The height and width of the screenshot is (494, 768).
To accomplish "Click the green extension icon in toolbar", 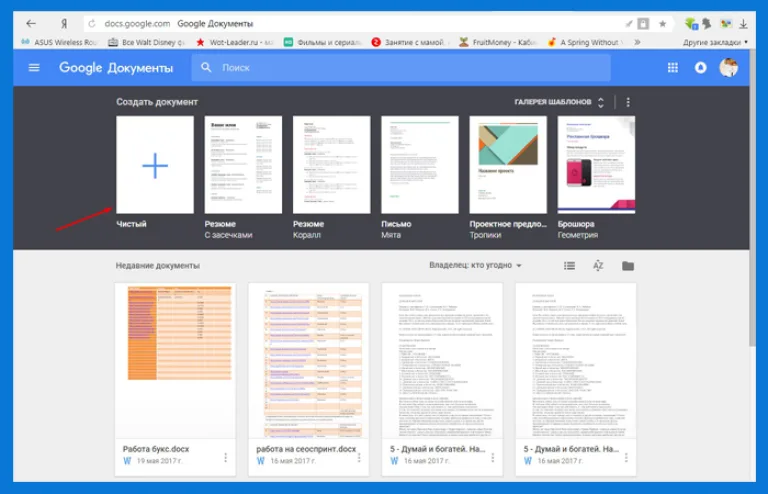I will (x=691, y=24).
